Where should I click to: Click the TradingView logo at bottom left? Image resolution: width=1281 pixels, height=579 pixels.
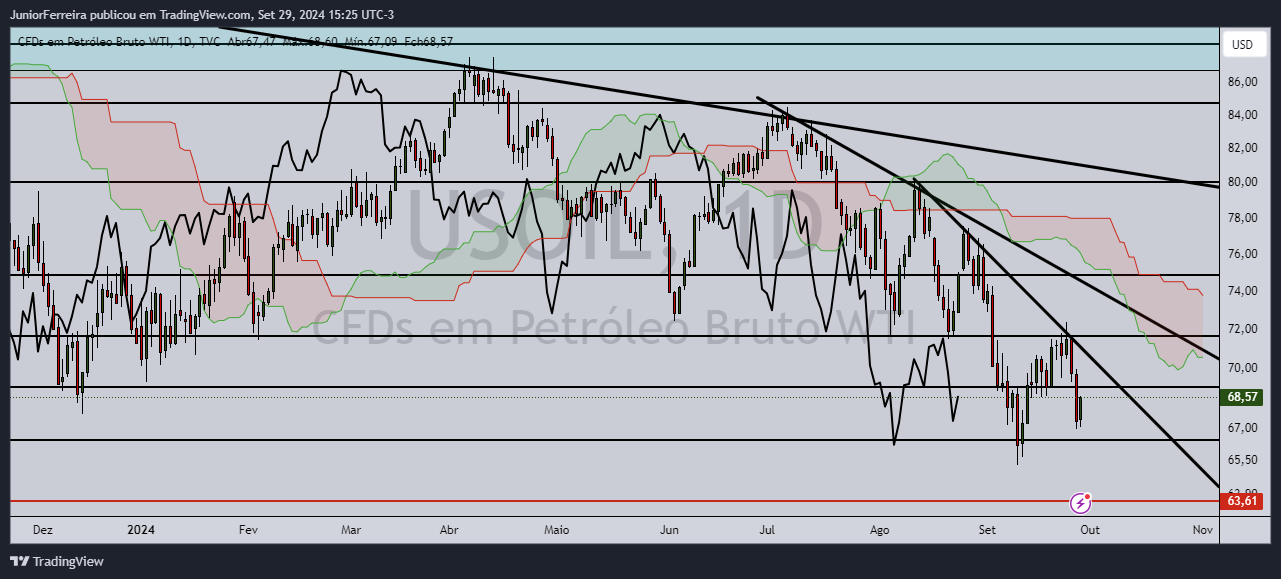click(x=56, y=561)
